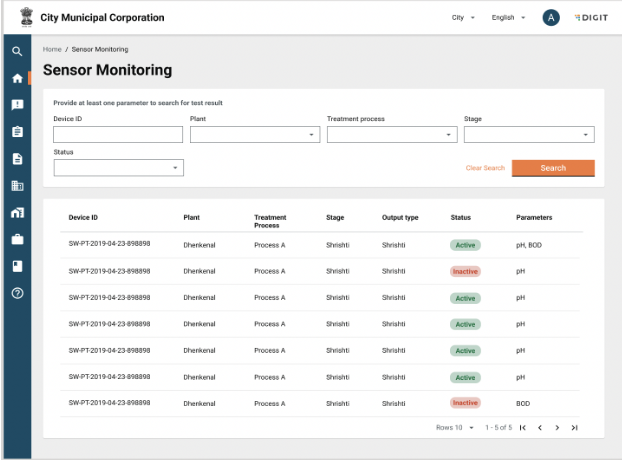This screenshot has width=622, height=462.
Task: Open the City selector in header
Action: pos(463,18)
